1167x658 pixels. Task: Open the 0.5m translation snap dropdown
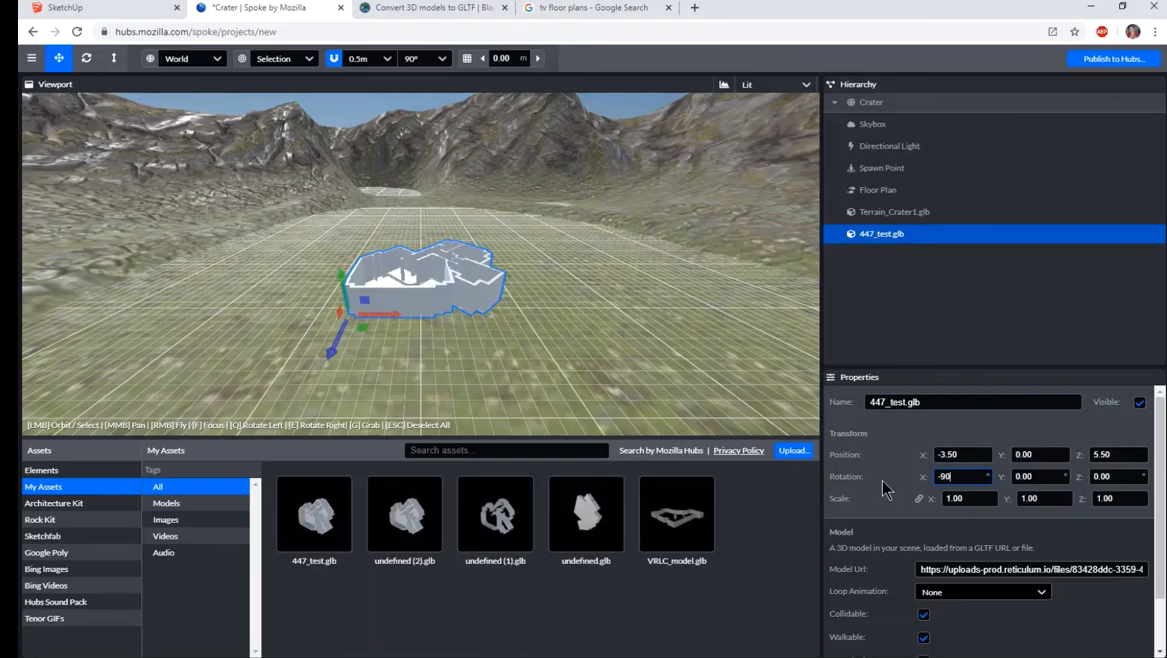(370, 59)
